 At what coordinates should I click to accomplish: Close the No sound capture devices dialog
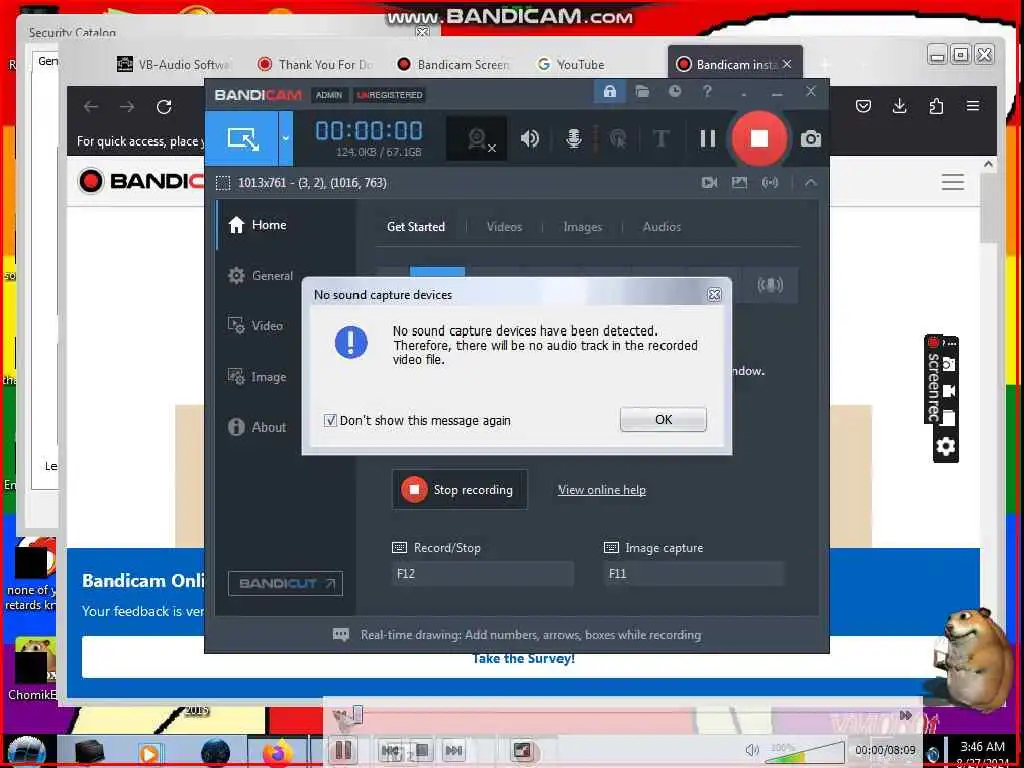point(714,295)
